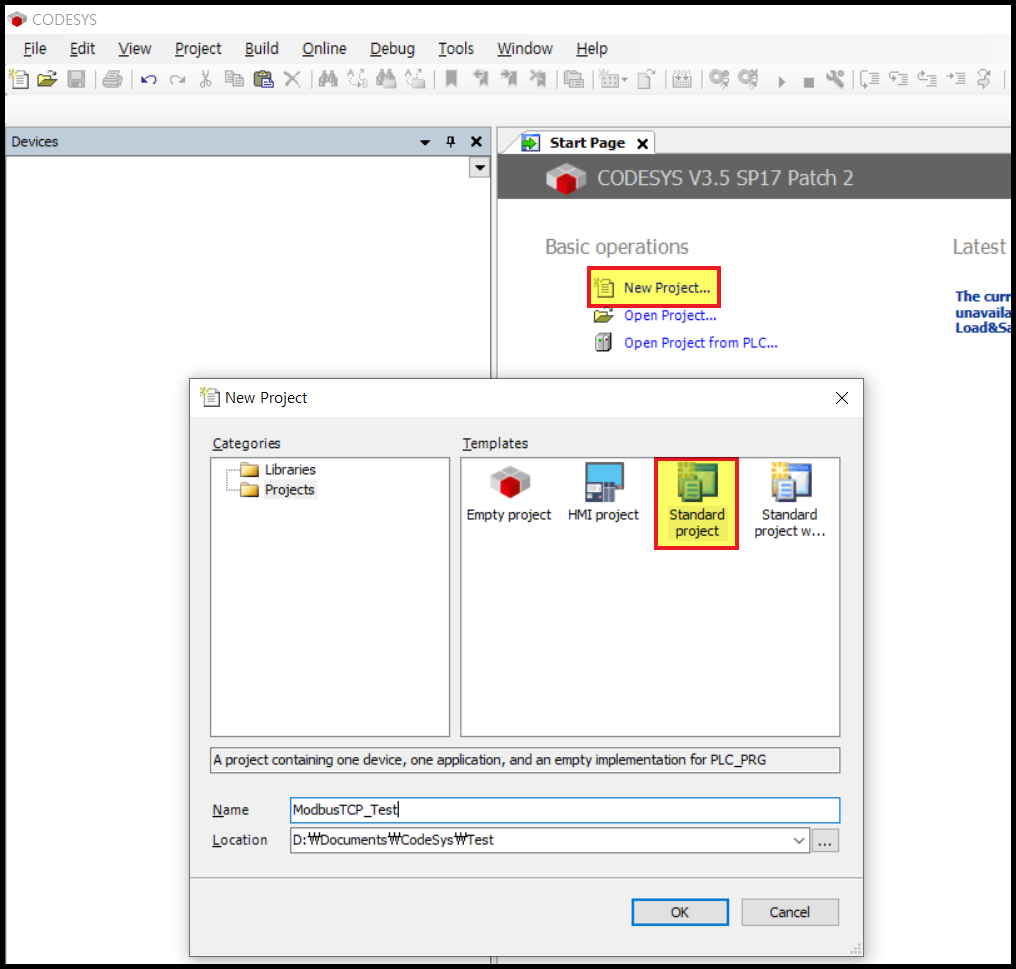Click the New file toolbar icon
This screenshot has width=1016, height=969.
click(19, 79)
